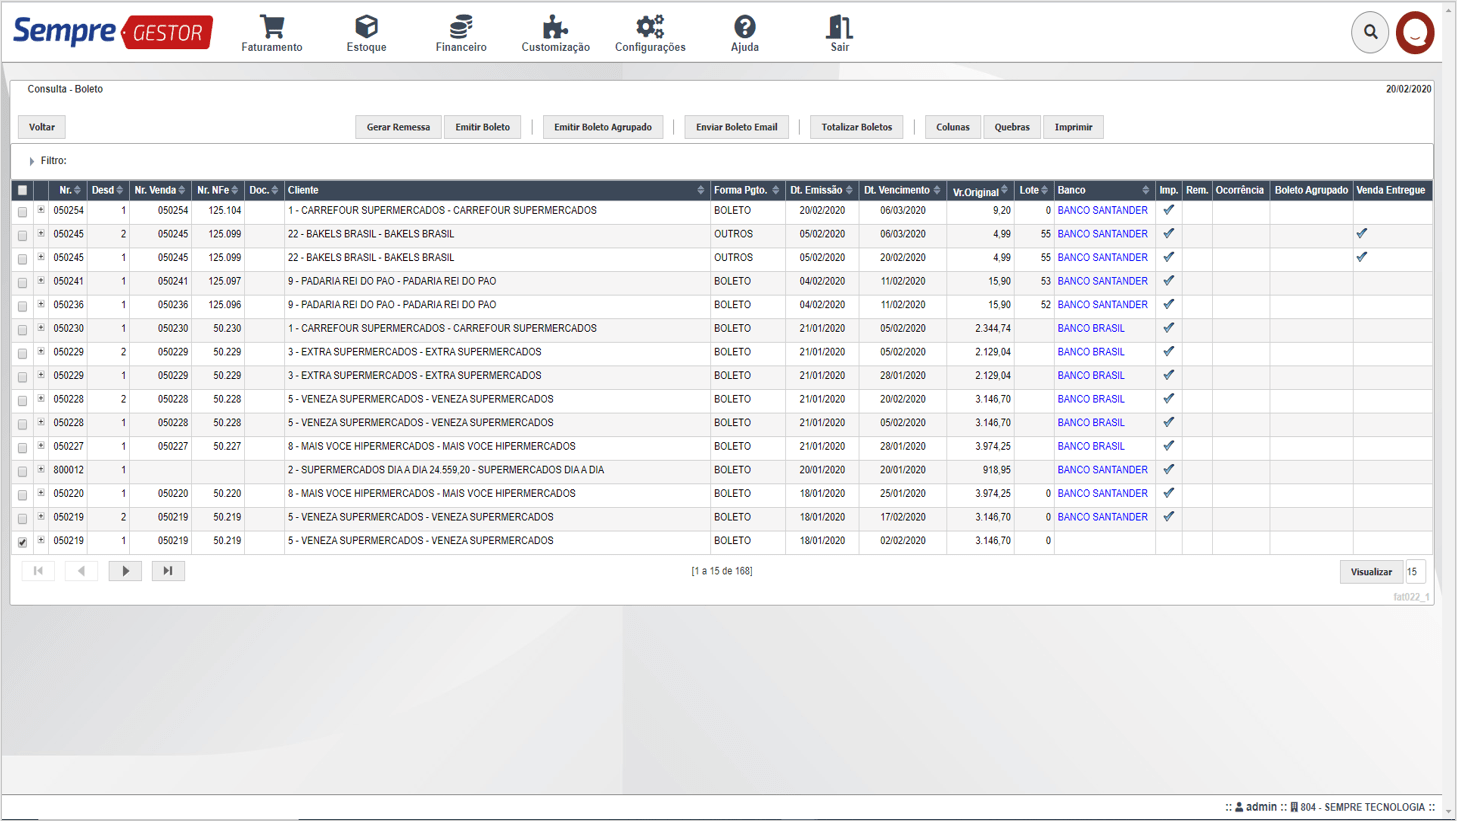
Task: Click Enviar Boleto Email
Action: [x=737, y=127]
